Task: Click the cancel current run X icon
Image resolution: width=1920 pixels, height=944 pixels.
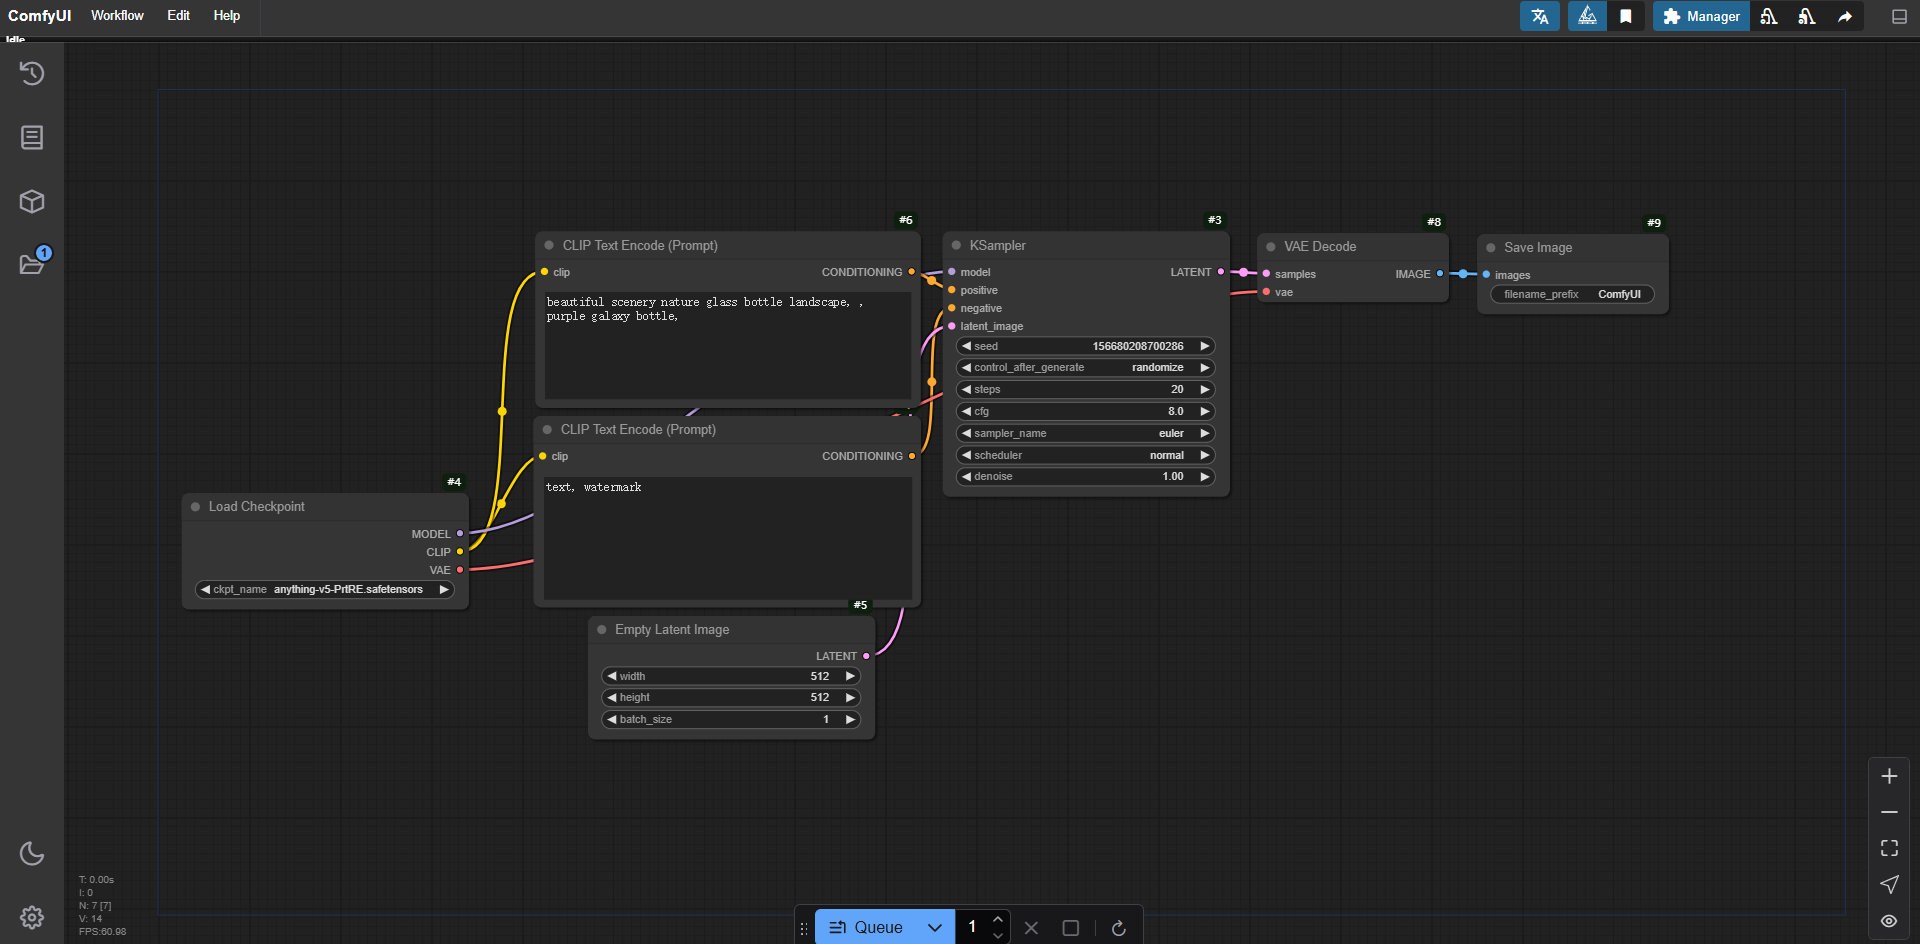Action: pos(1032,928)
